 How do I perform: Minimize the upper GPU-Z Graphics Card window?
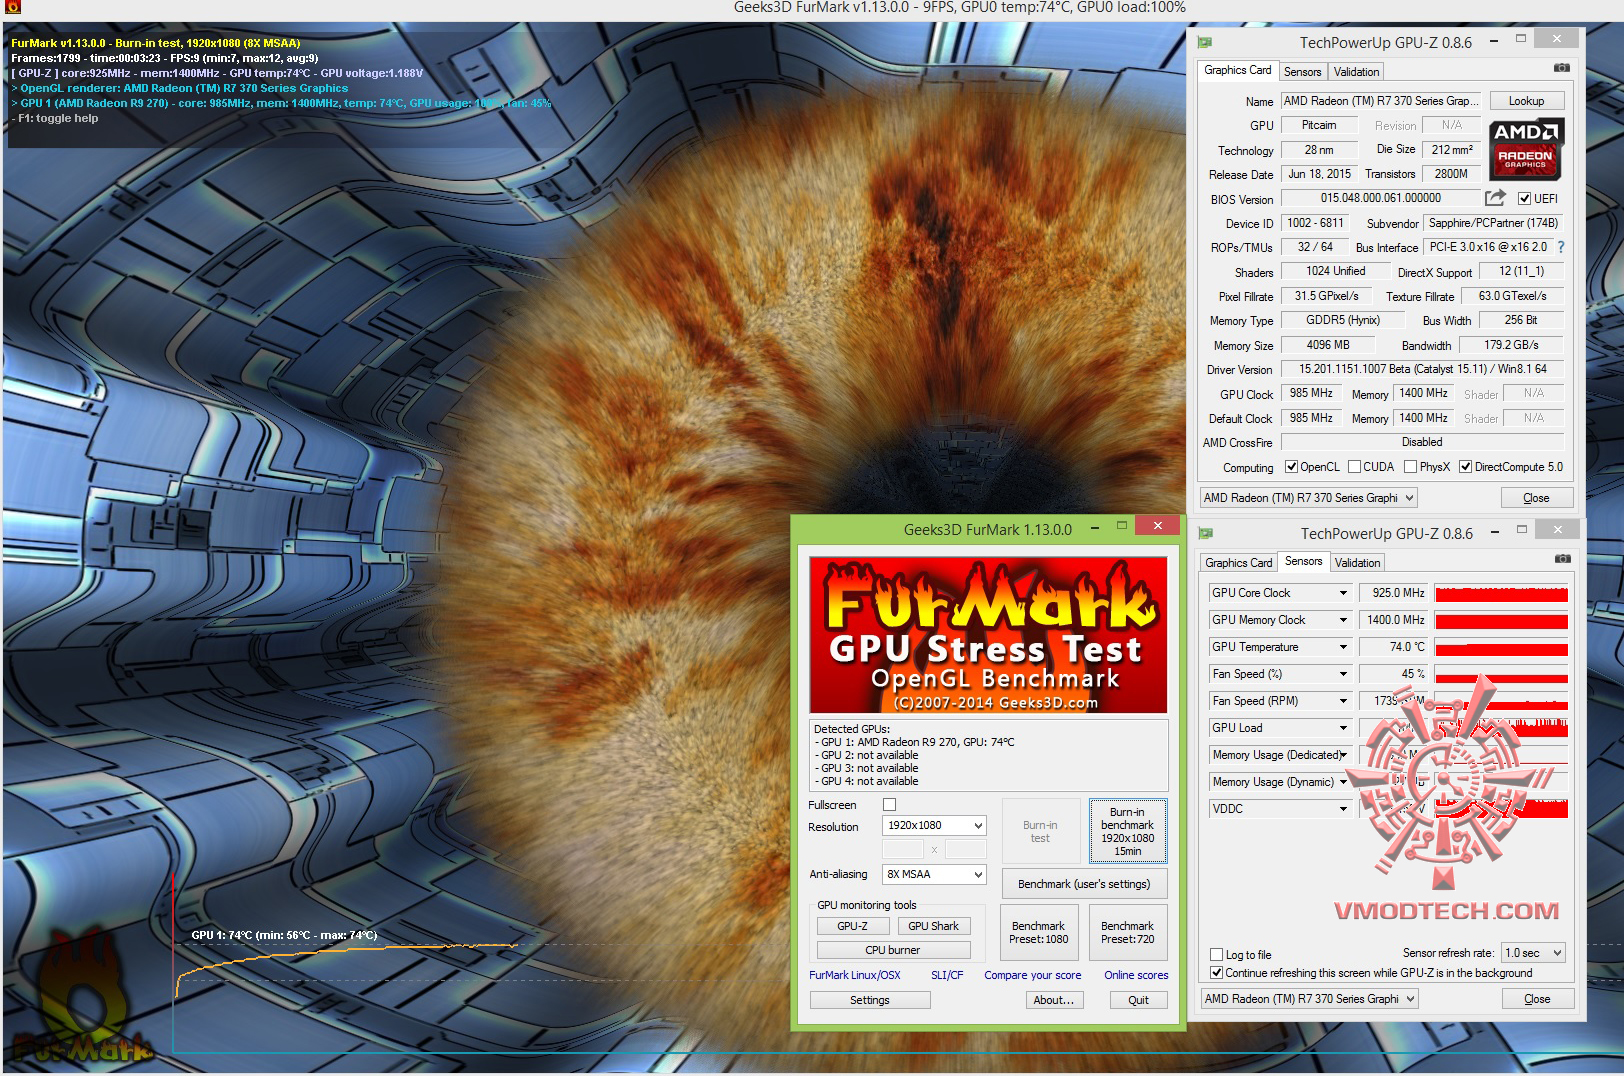(1494, 41)
